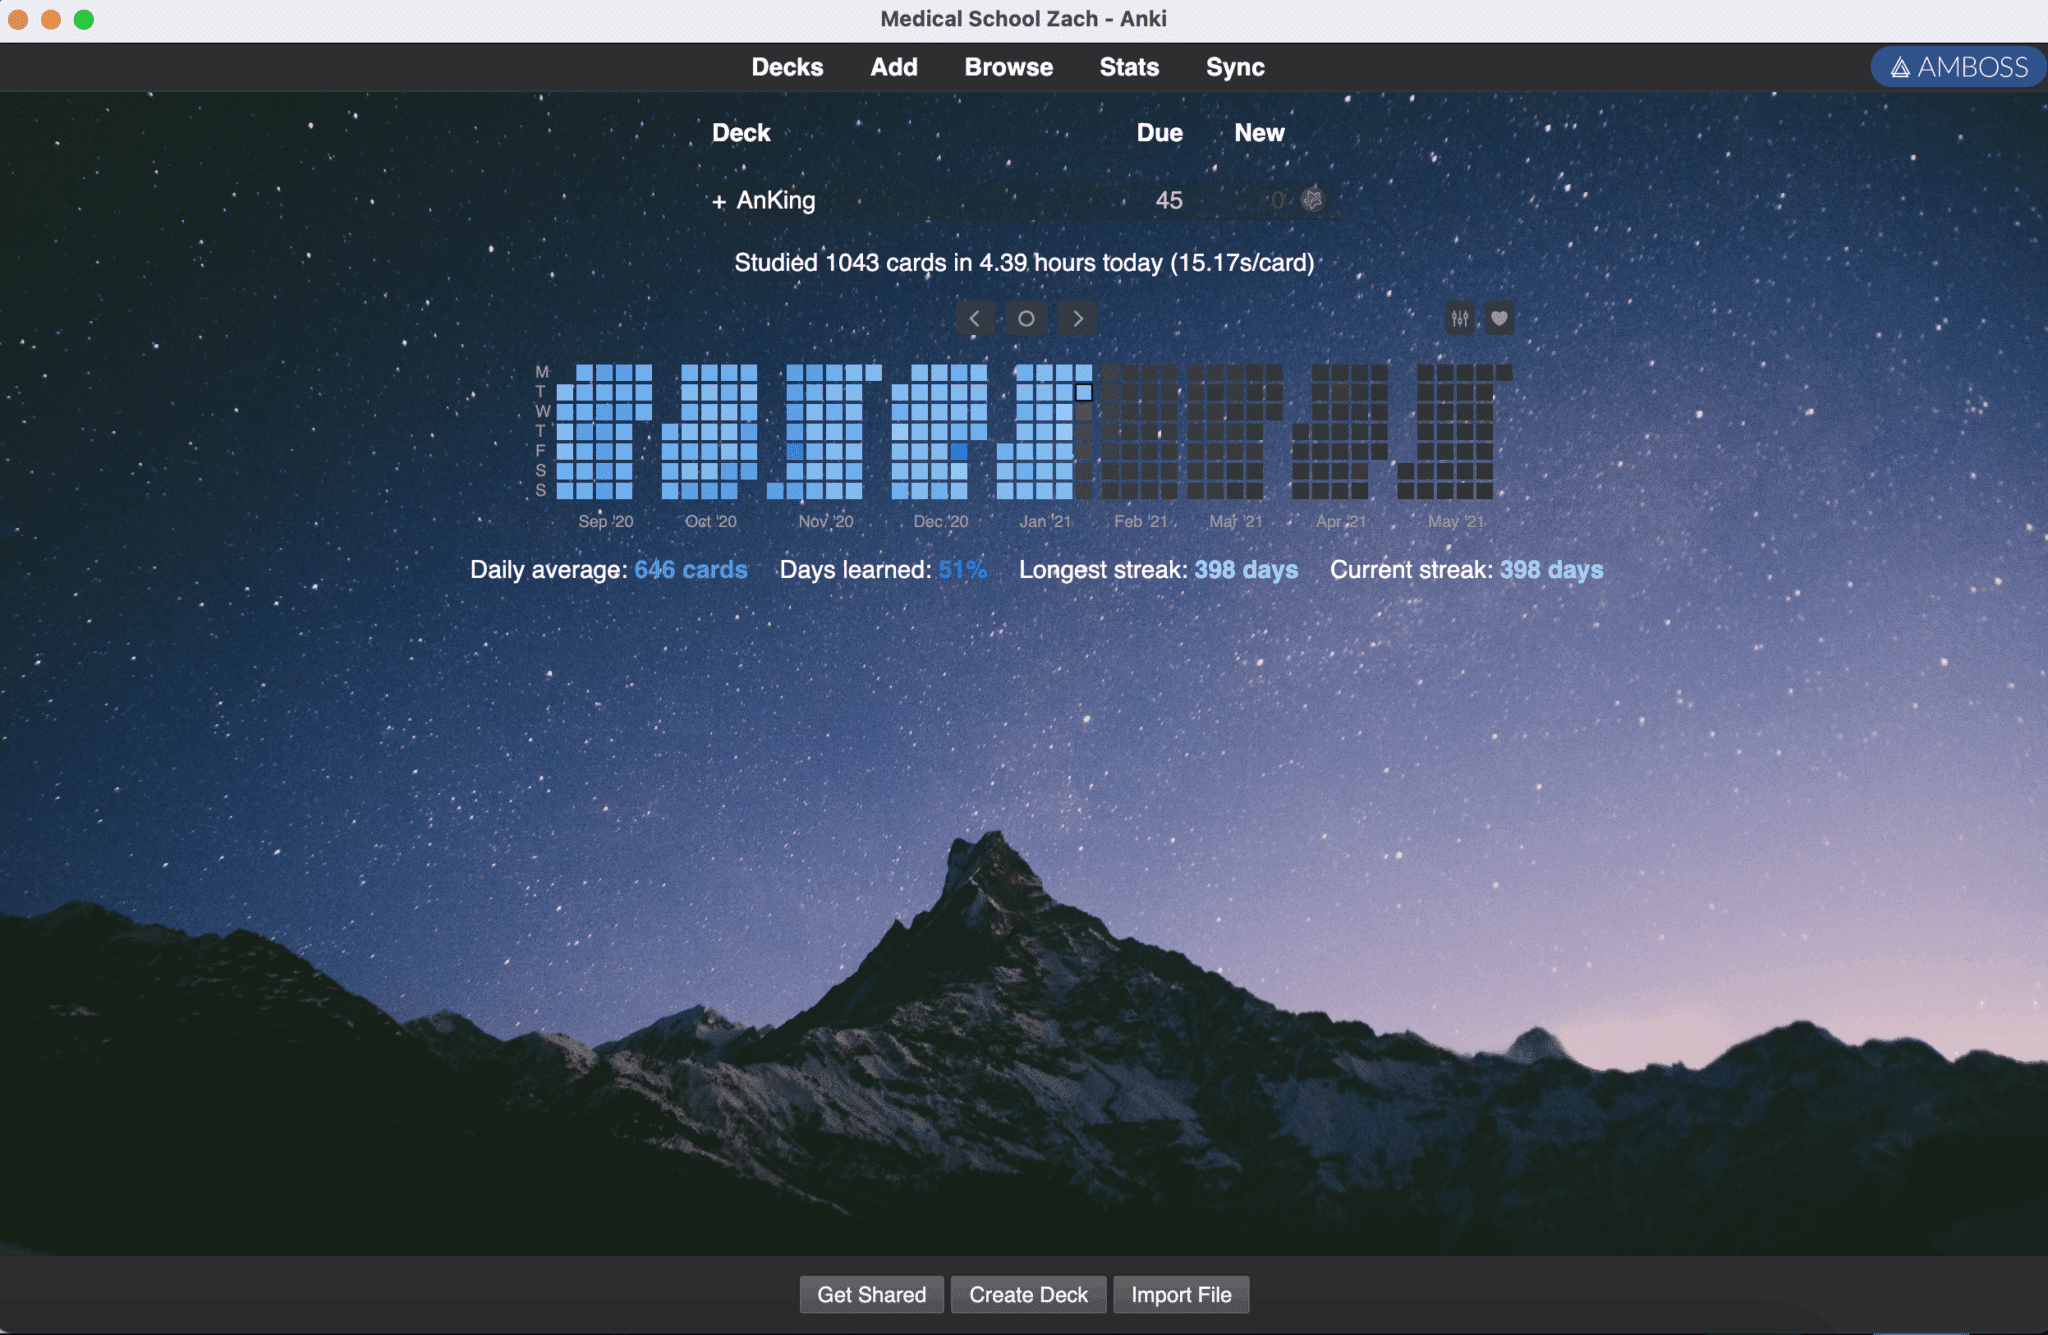Sync the collection with the Sync button
This screenshot has width=2048, height=1335.
click(1235, 67)
